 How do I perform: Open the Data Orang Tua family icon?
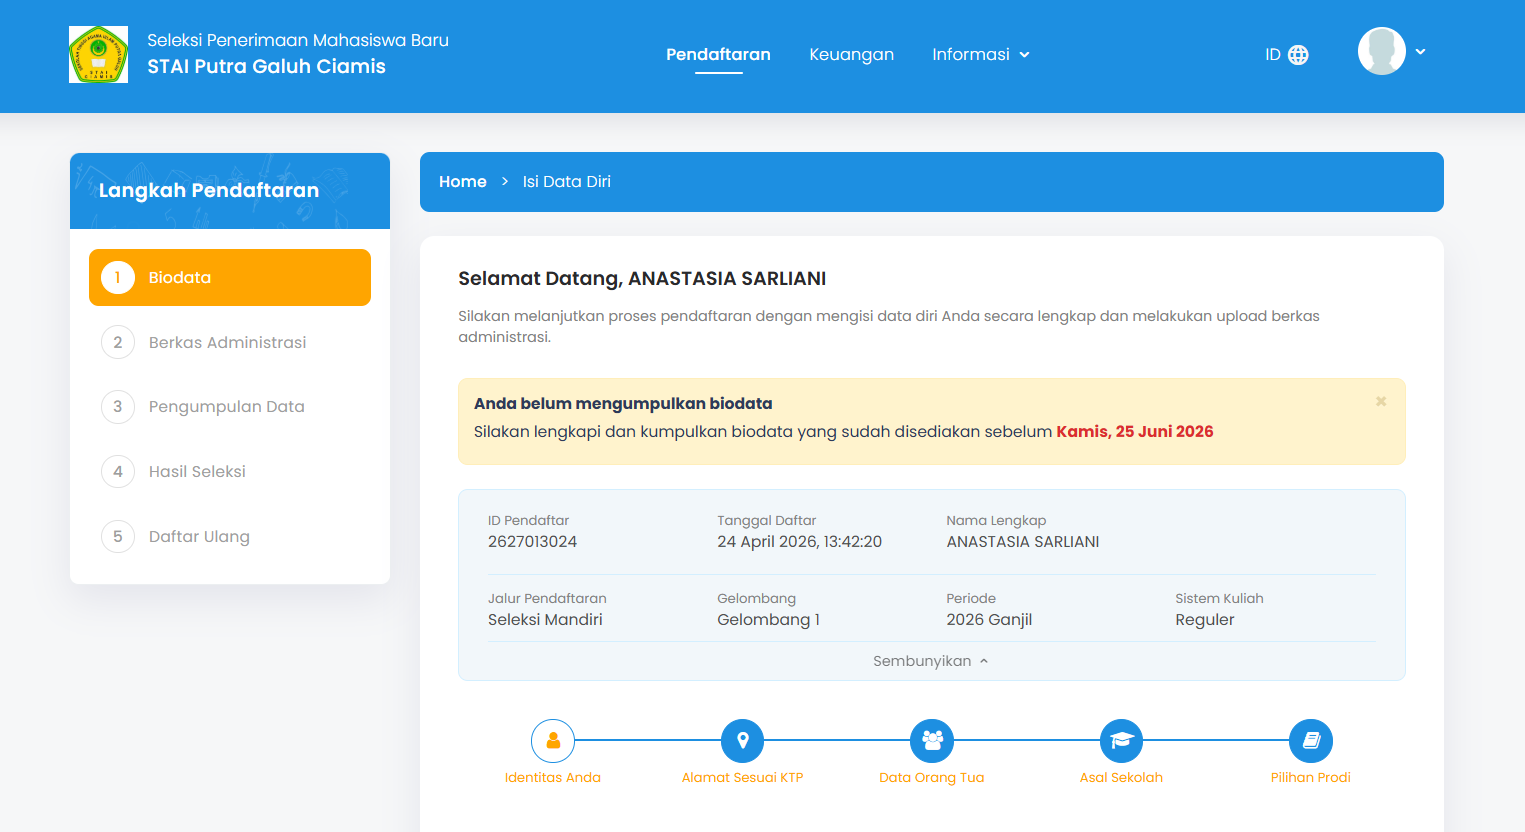coord(932,741)
